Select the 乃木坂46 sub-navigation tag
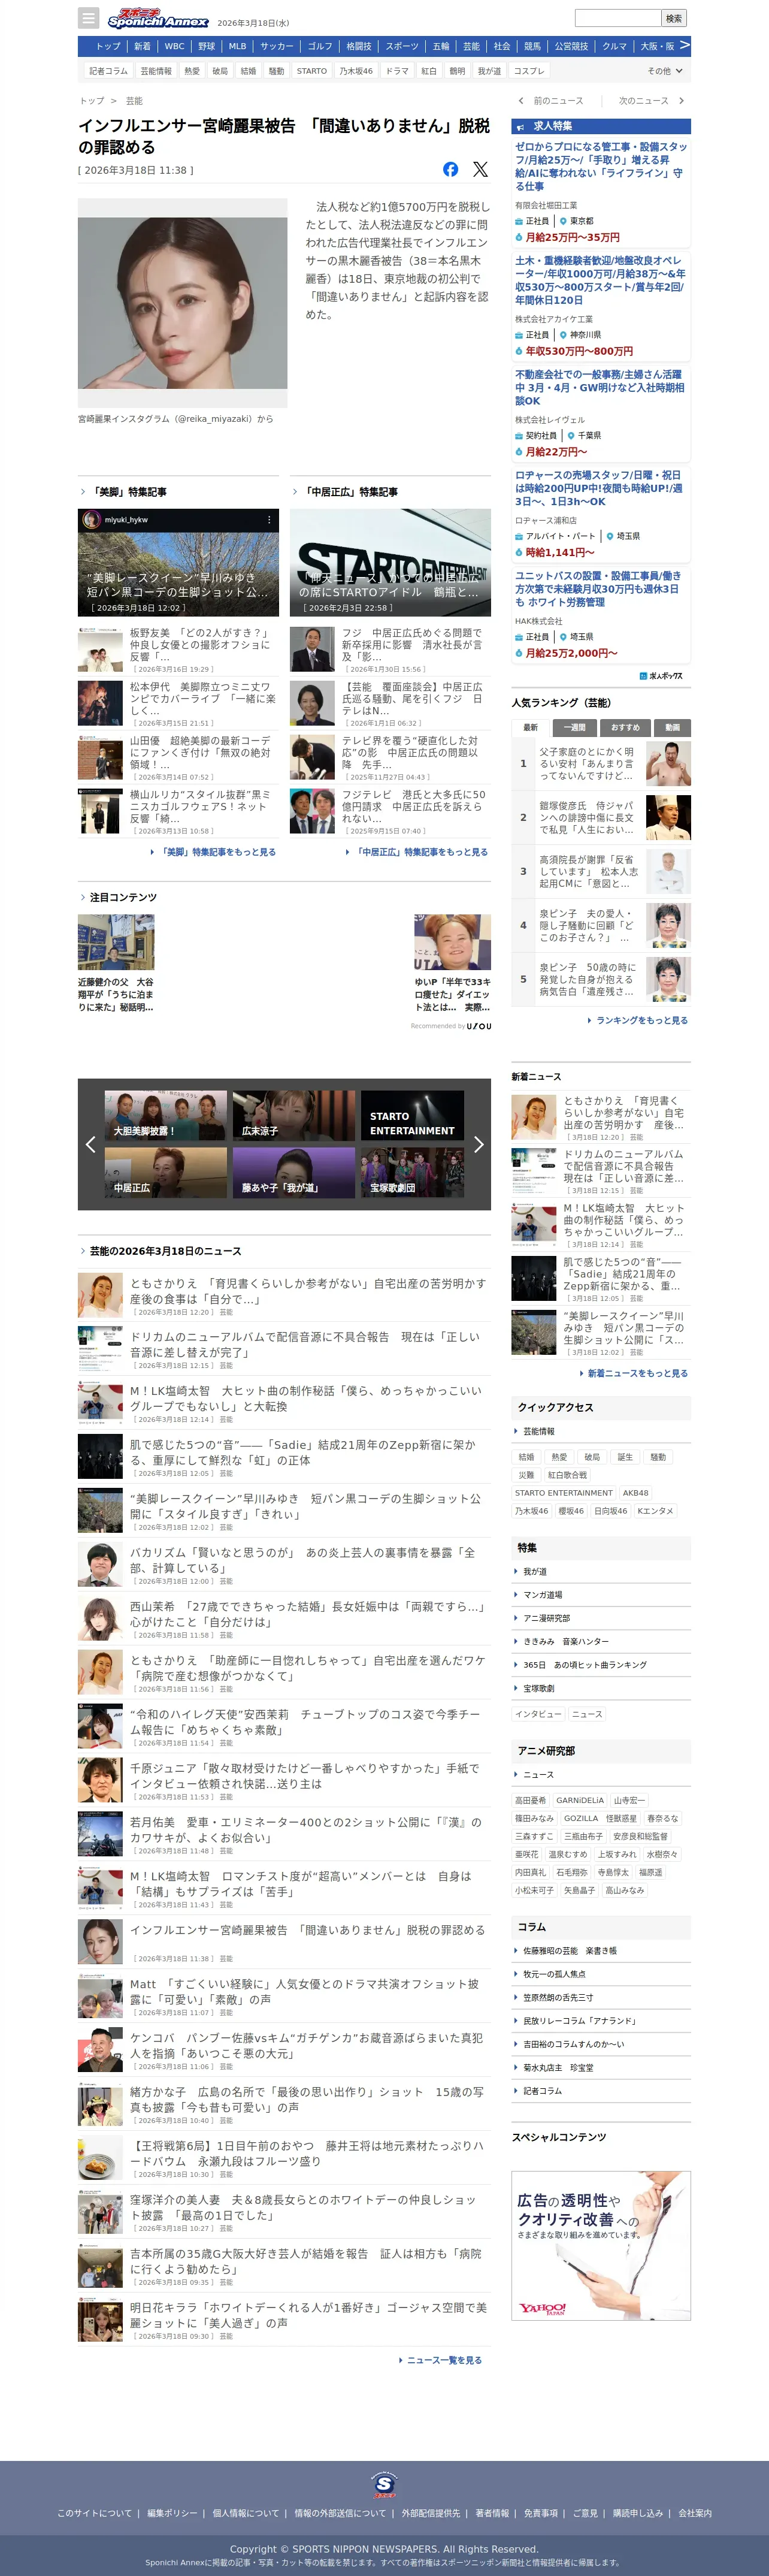Viewport: 769px width, 2576px height. click(356, 71)
